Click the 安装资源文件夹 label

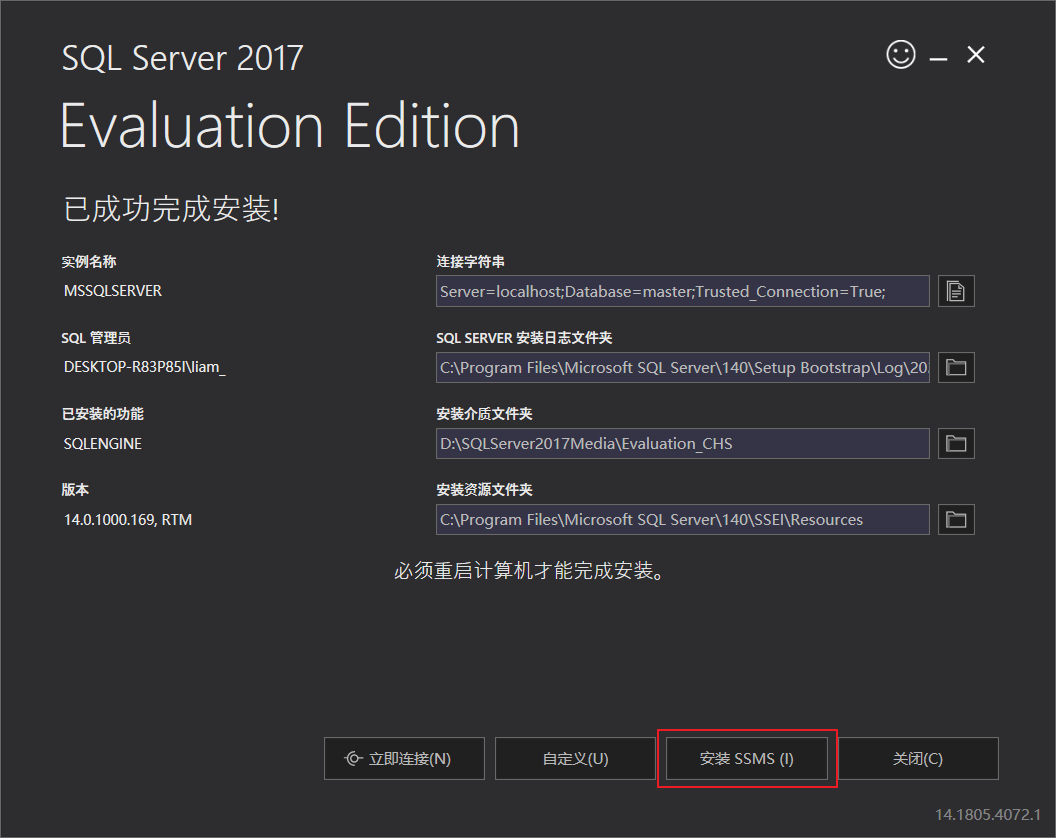(x=484, y=490)
